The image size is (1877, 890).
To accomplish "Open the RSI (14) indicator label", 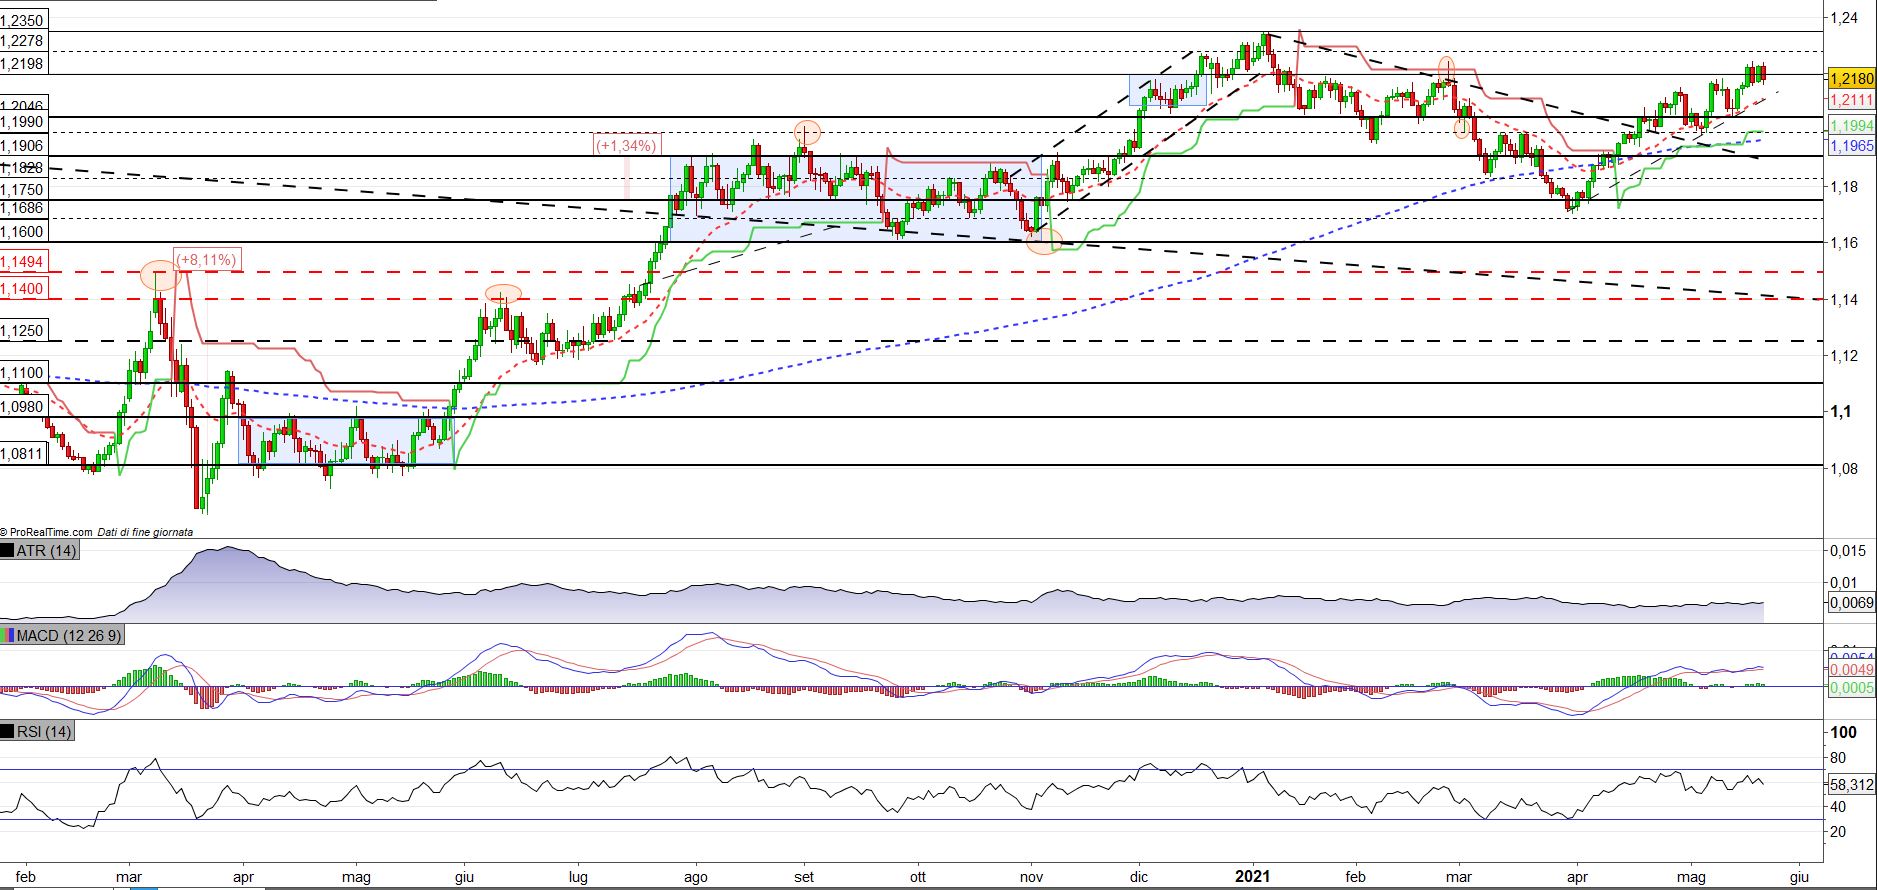I will point(45,732).
